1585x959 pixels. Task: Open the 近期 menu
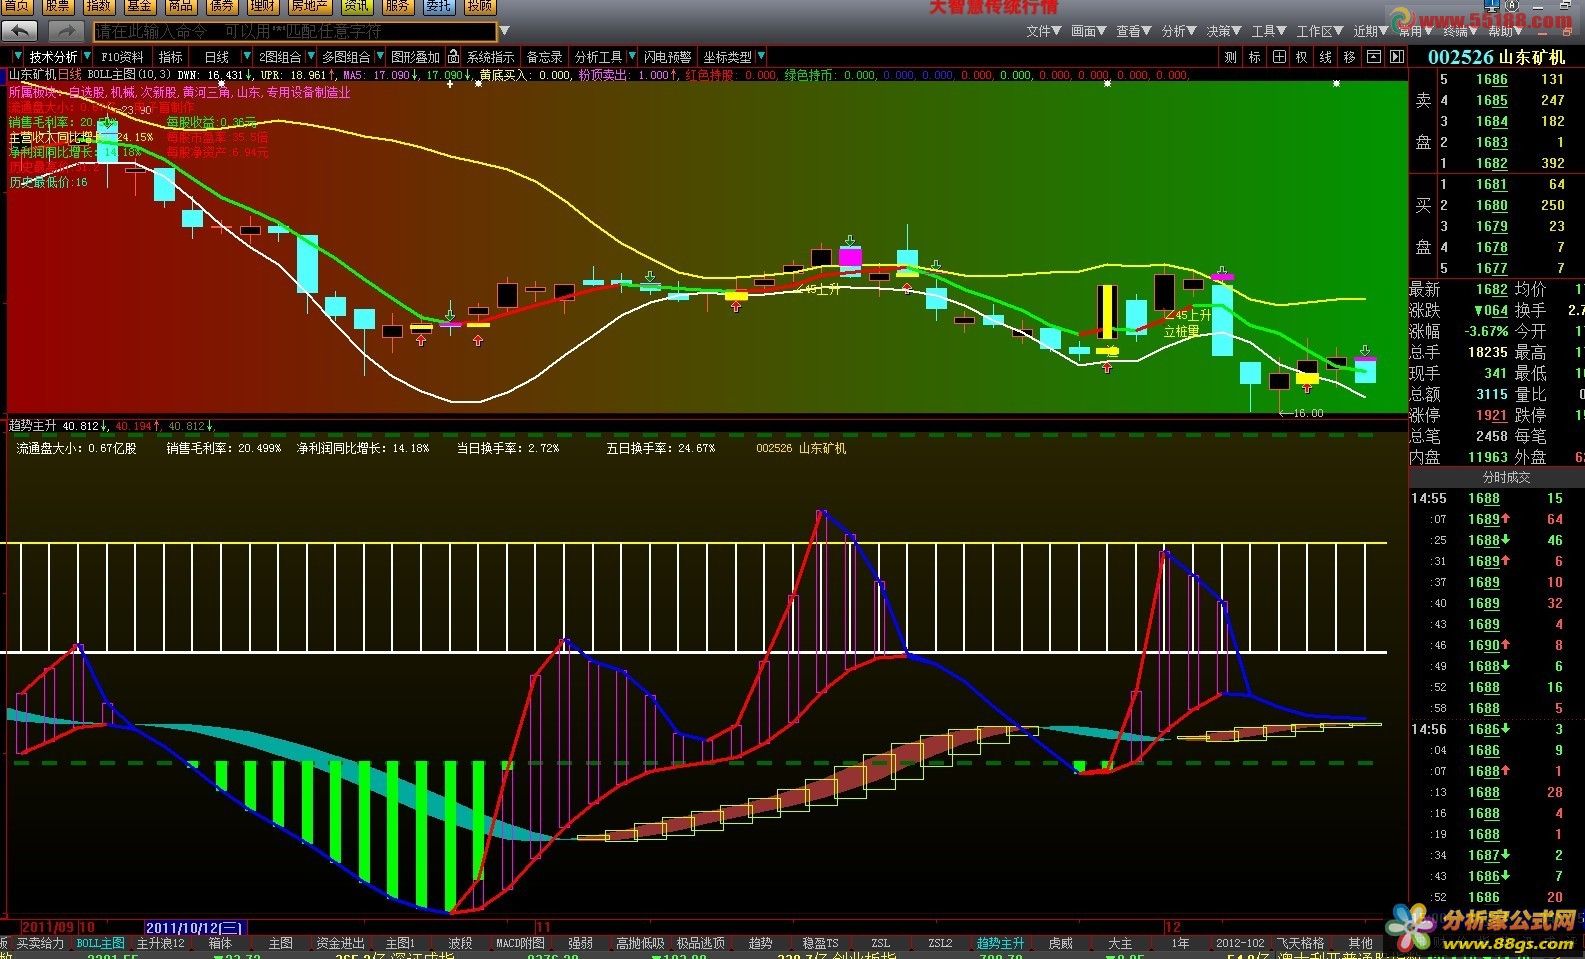[x=1371, y=32]
